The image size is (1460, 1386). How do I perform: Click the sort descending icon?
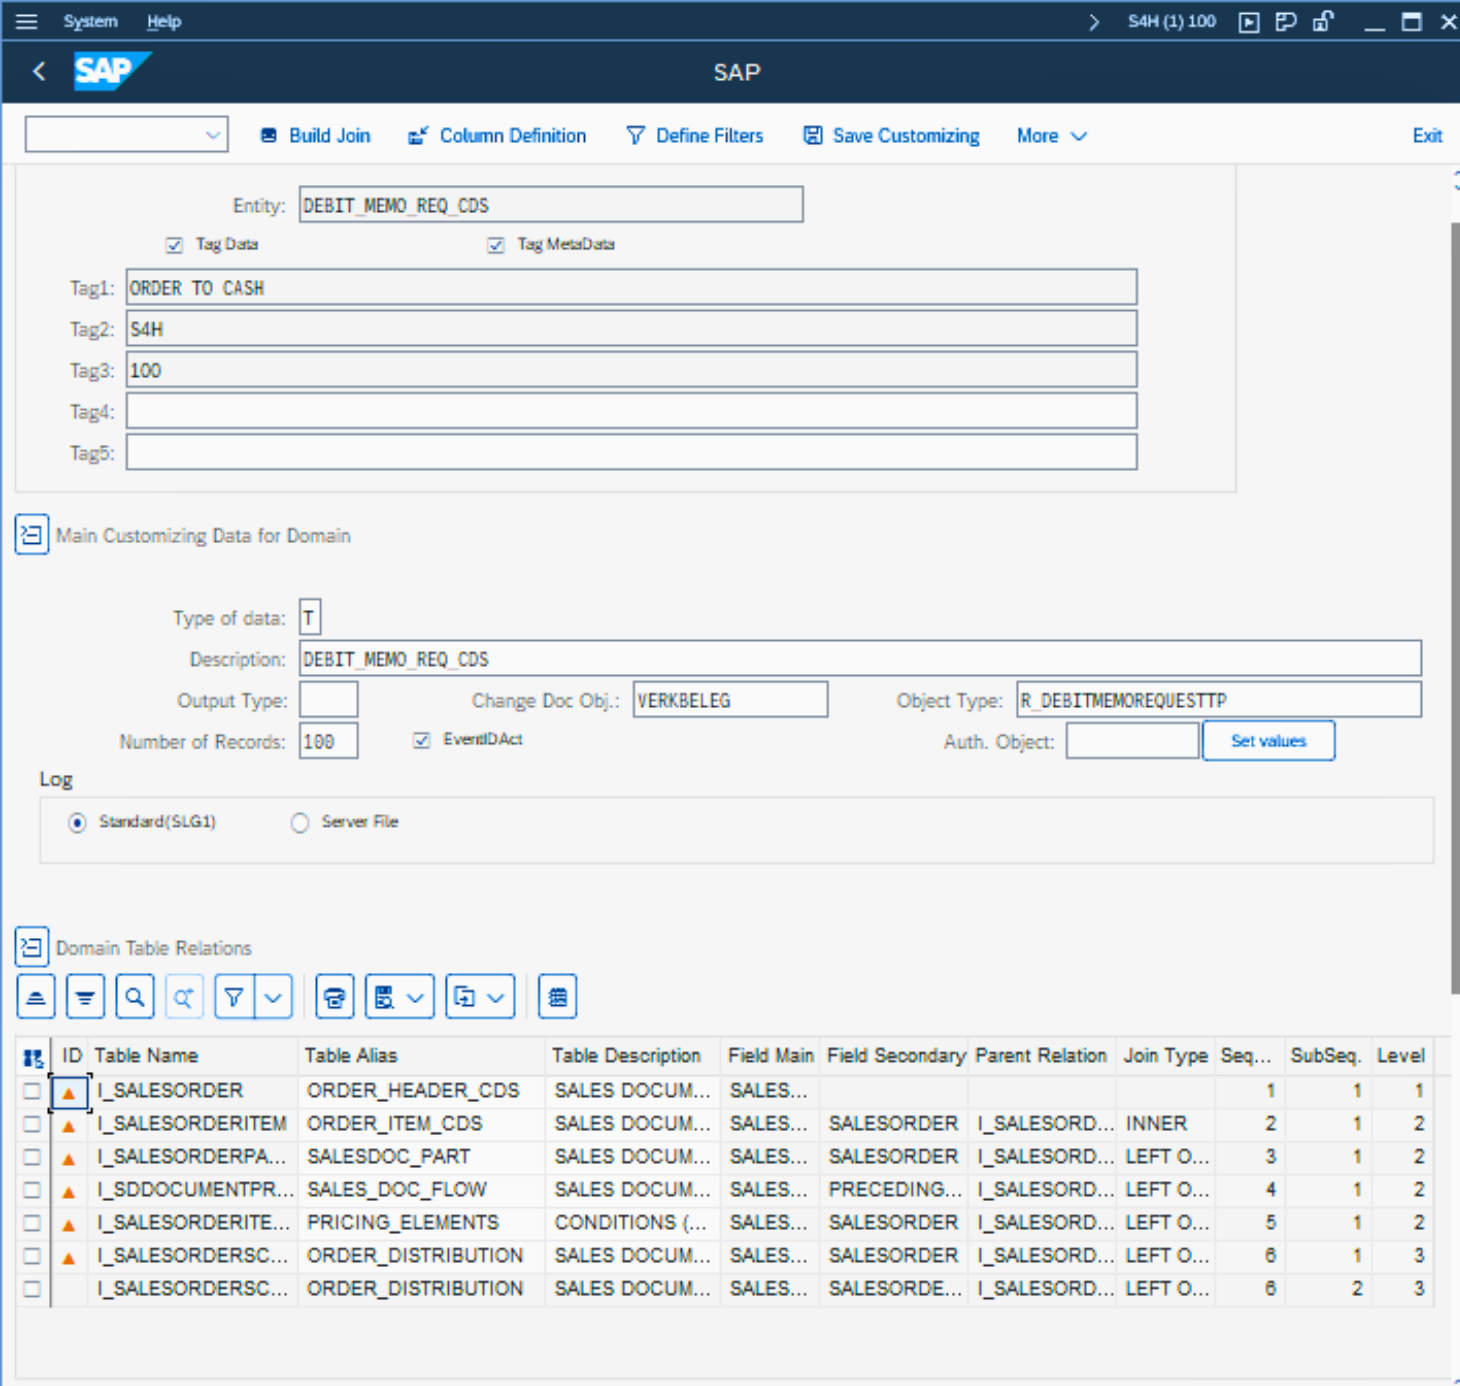point(85,997)
